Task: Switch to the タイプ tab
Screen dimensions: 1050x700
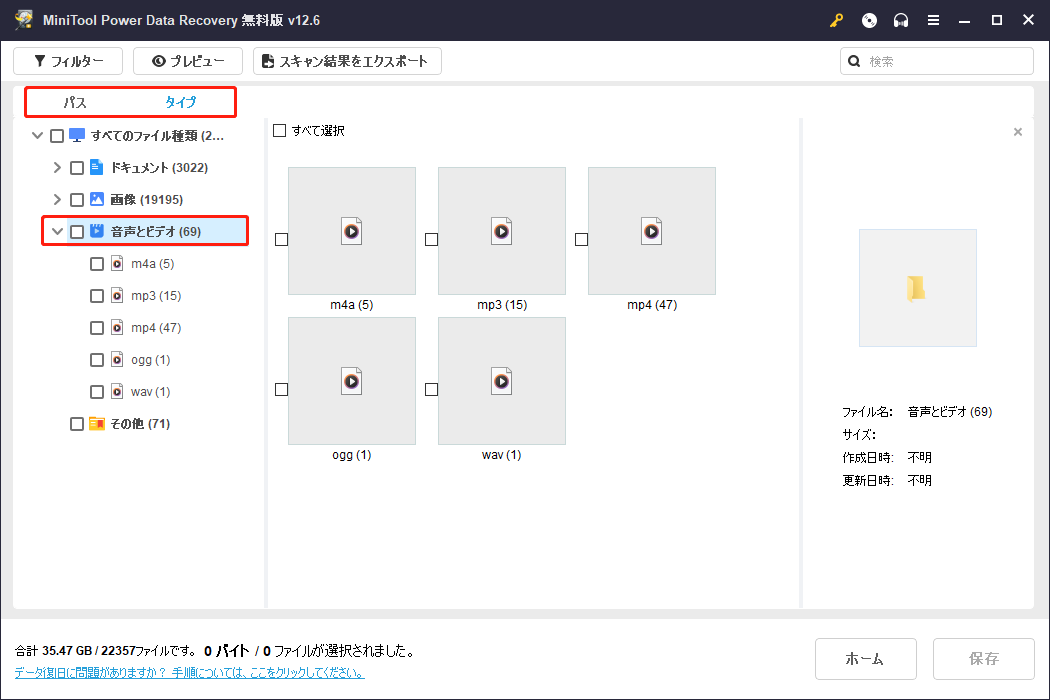Action: (181, 102)
